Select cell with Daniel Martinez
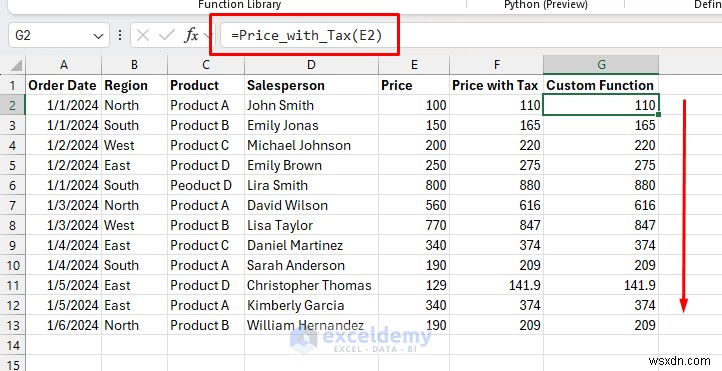Viewport: 722px width, 371px height. [x=311, y=245]
